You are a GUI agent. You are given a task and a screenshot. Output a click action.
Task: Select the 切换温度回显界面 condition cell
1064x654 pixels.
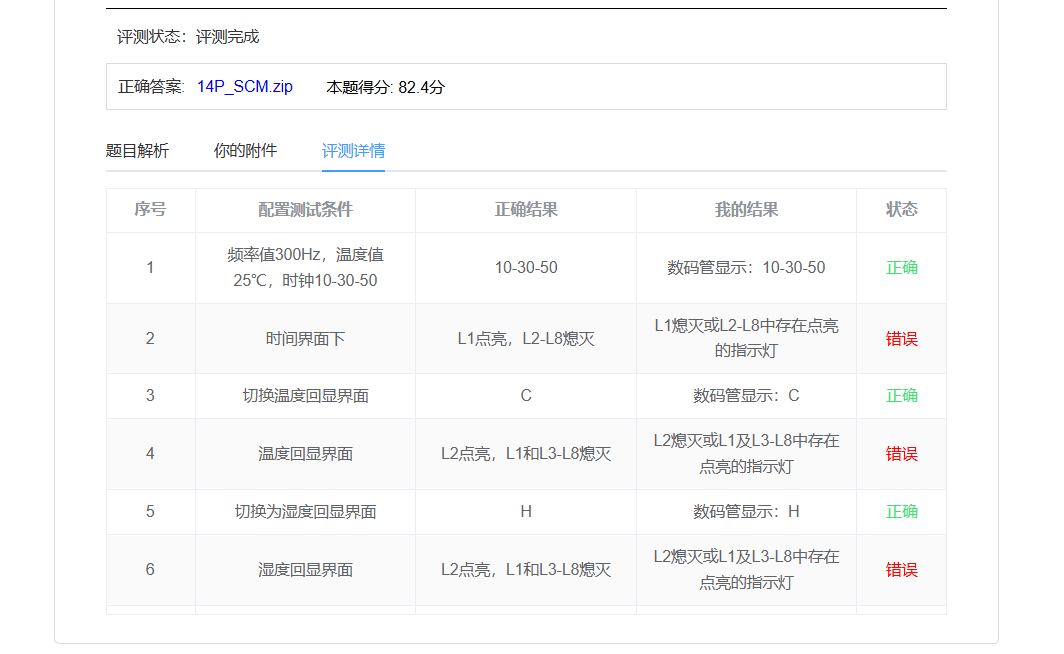tap(305, 396)
